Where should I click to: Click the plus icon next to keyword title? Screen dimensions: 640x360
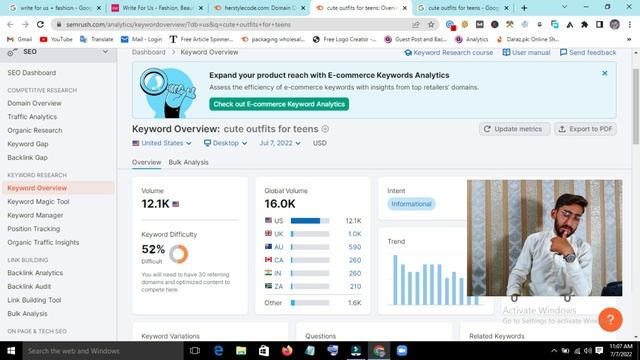(325, 129)
